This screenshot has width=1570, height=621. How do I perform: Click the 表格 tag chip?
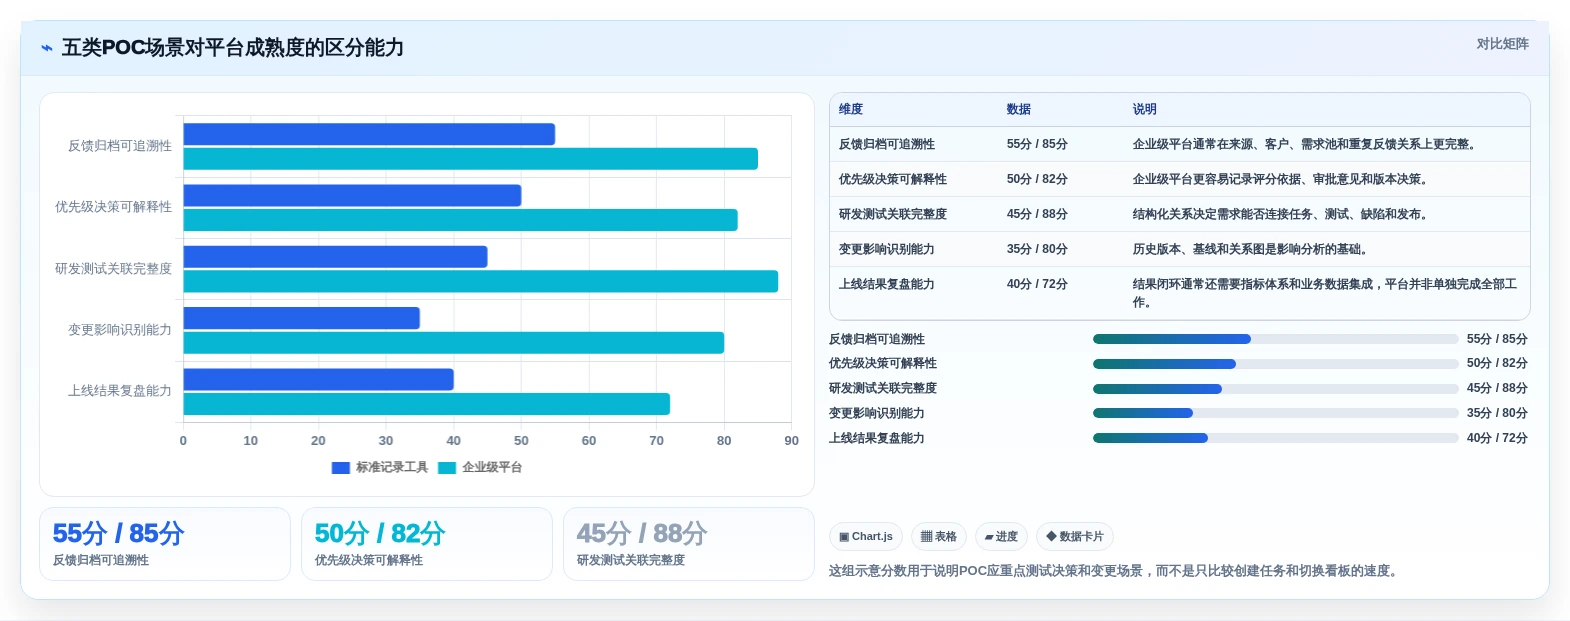tap(939, 537)
